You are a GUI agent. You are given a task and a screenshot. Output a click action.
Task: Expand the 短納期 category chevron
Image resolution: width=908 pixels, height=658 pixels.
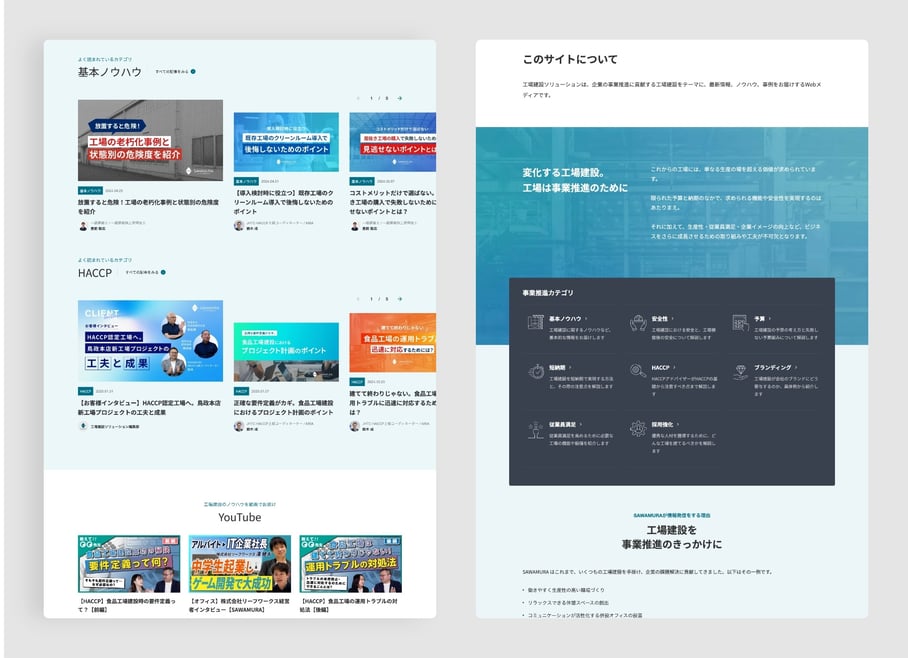point(570,367)
